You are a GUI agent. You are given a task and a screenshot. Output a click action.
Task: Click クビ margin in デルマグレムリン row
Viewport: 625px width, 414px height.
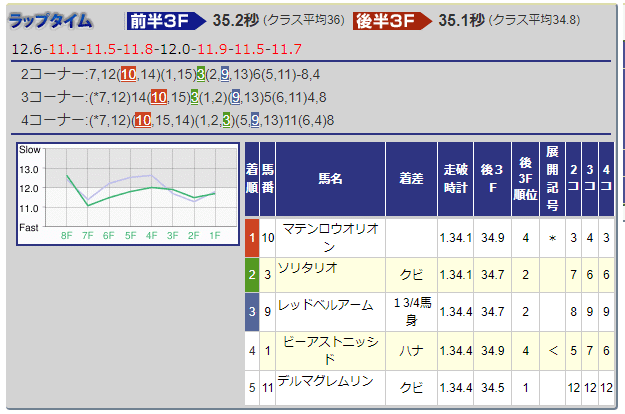click(411, 388)
